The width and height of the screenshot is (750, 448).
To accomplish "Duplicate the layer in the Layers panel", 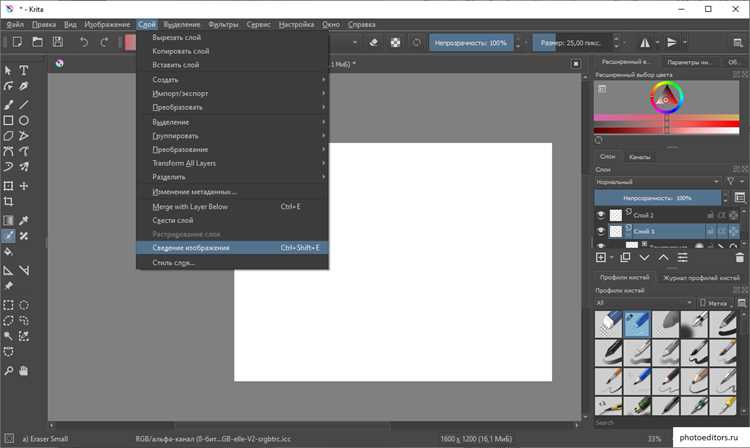I will pyautogui.click(x=625, y=258).
